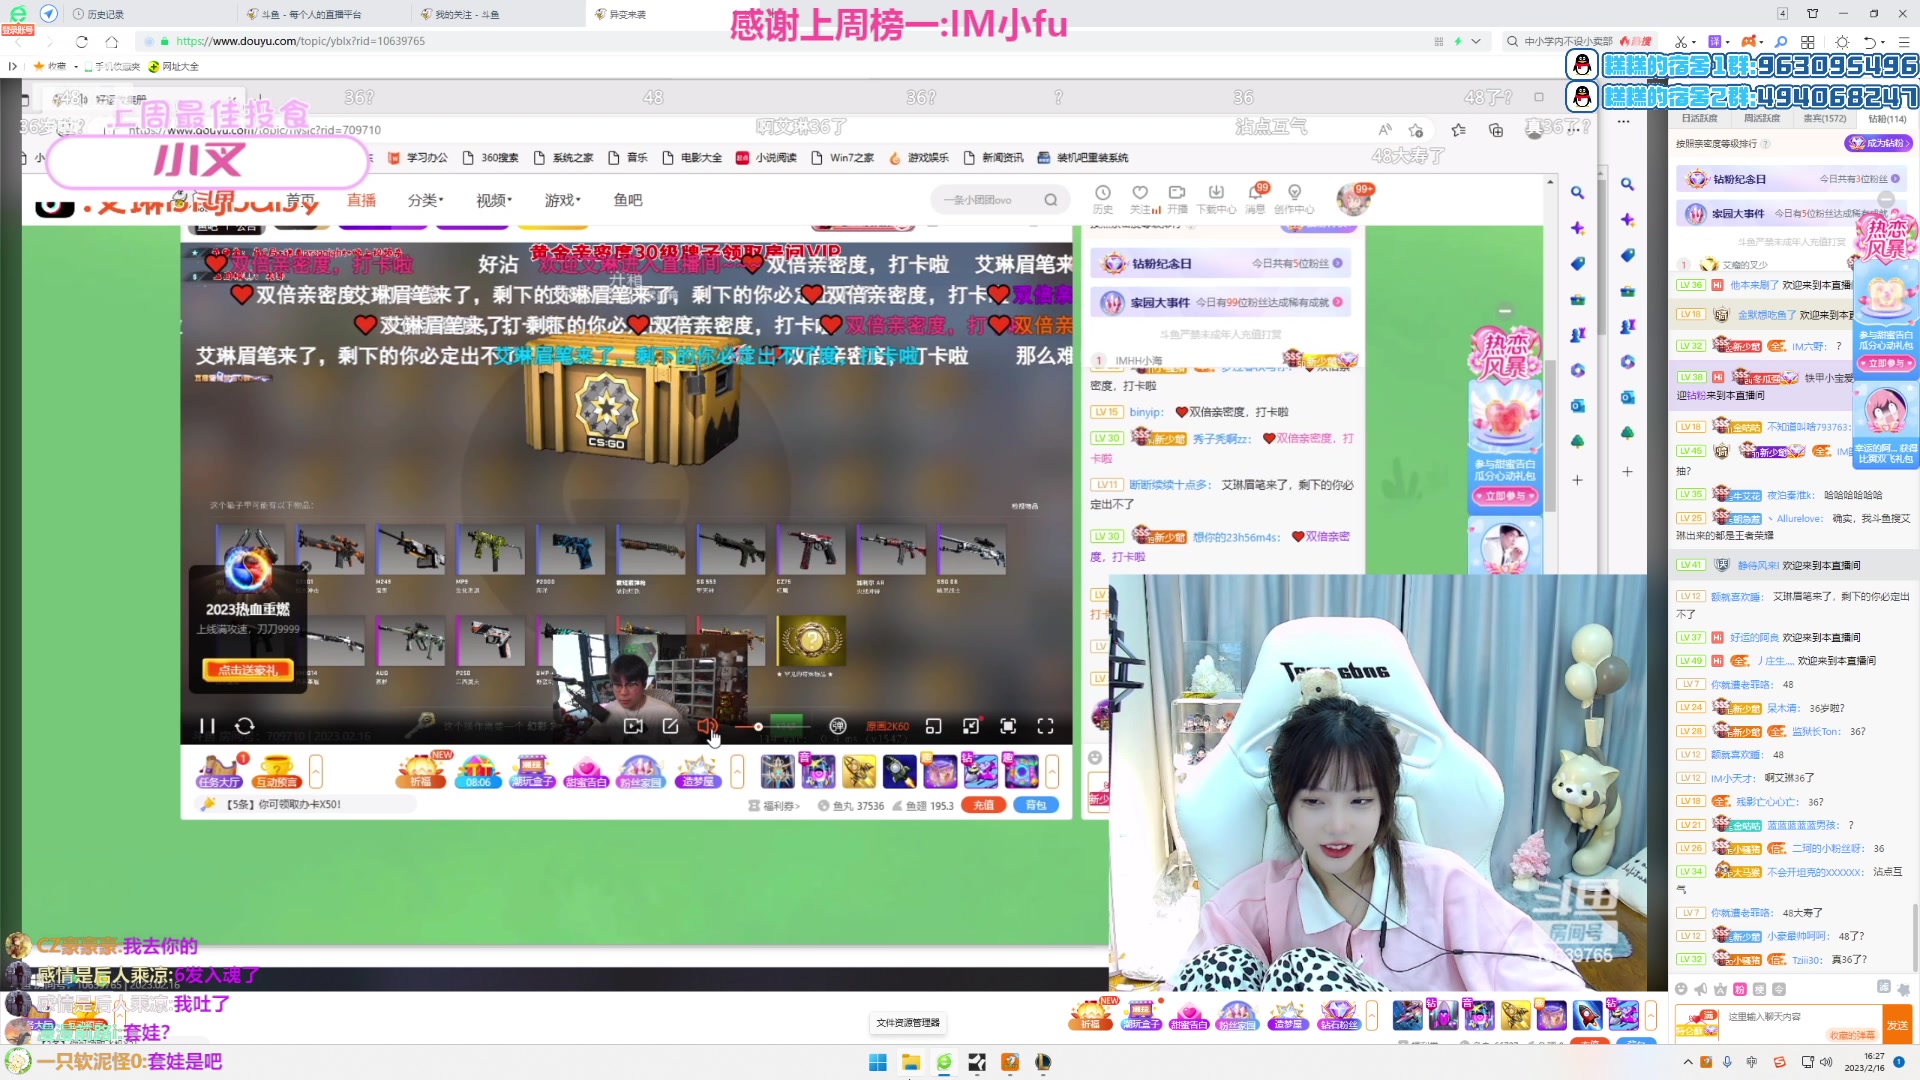
Task: Open the 新闻资讯 bookmark
Action: point(993,158)
